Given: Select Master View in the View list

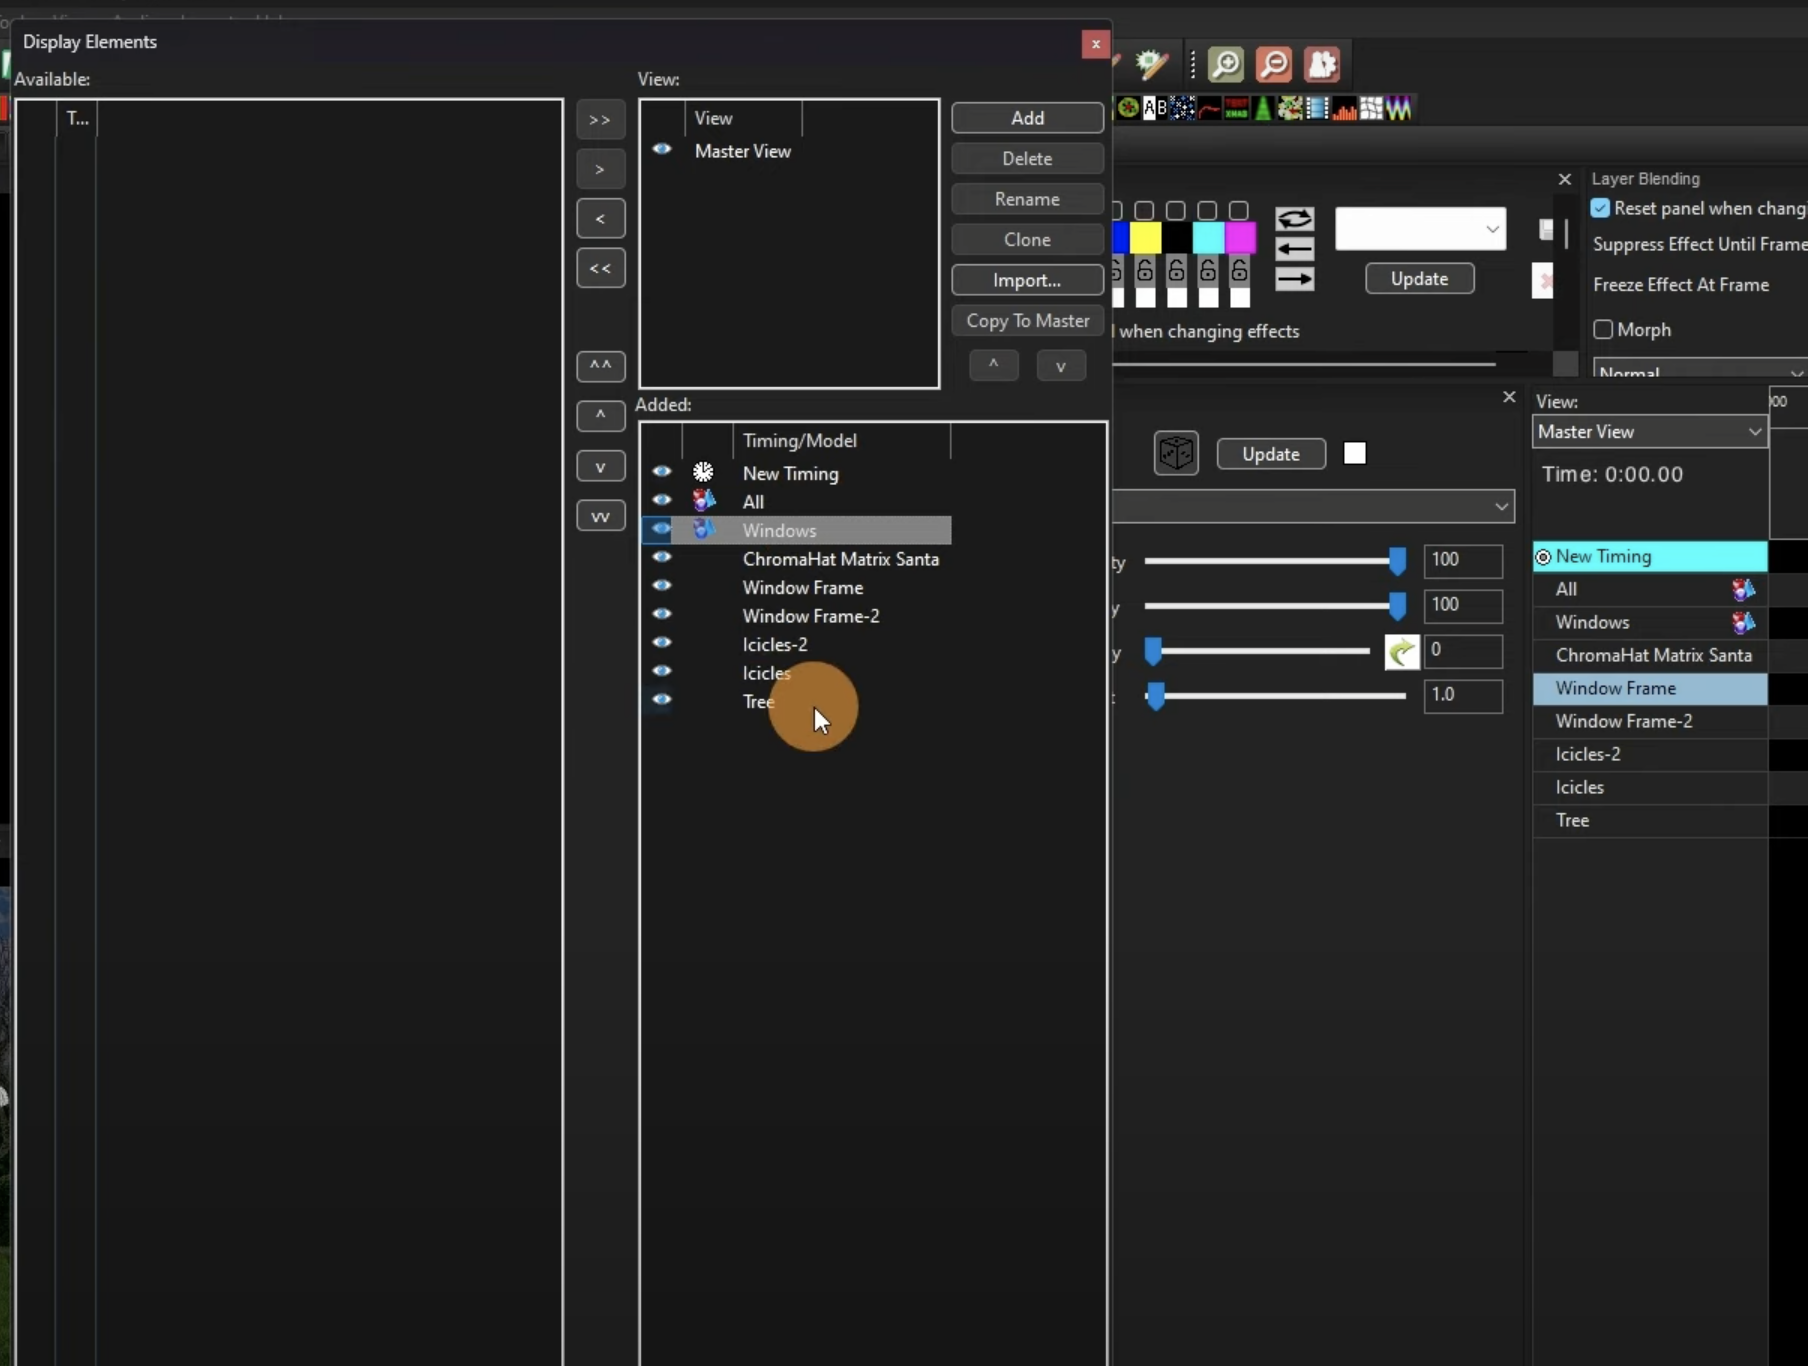Looking at the screenshot, I should point(743,151).
